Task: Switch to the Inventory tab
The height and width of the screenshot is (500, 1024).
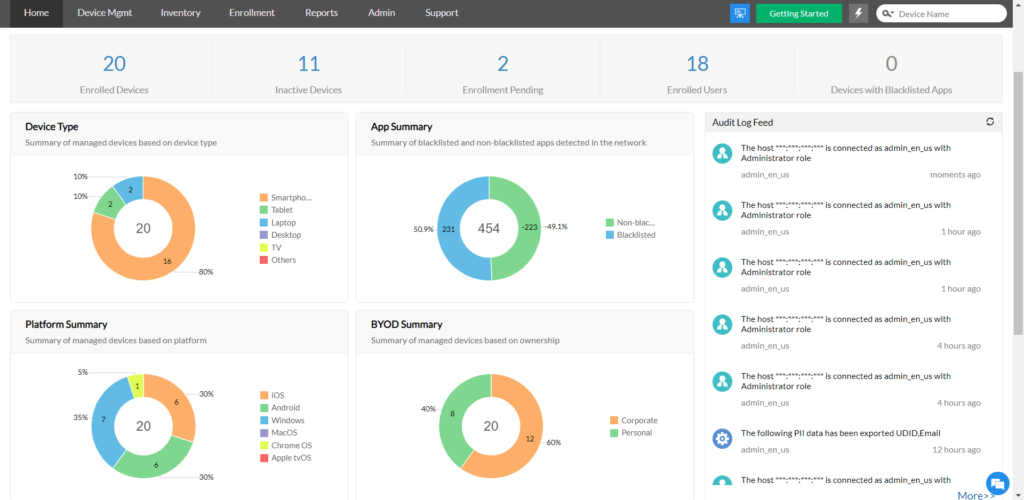Action: [x=180, y=13]
